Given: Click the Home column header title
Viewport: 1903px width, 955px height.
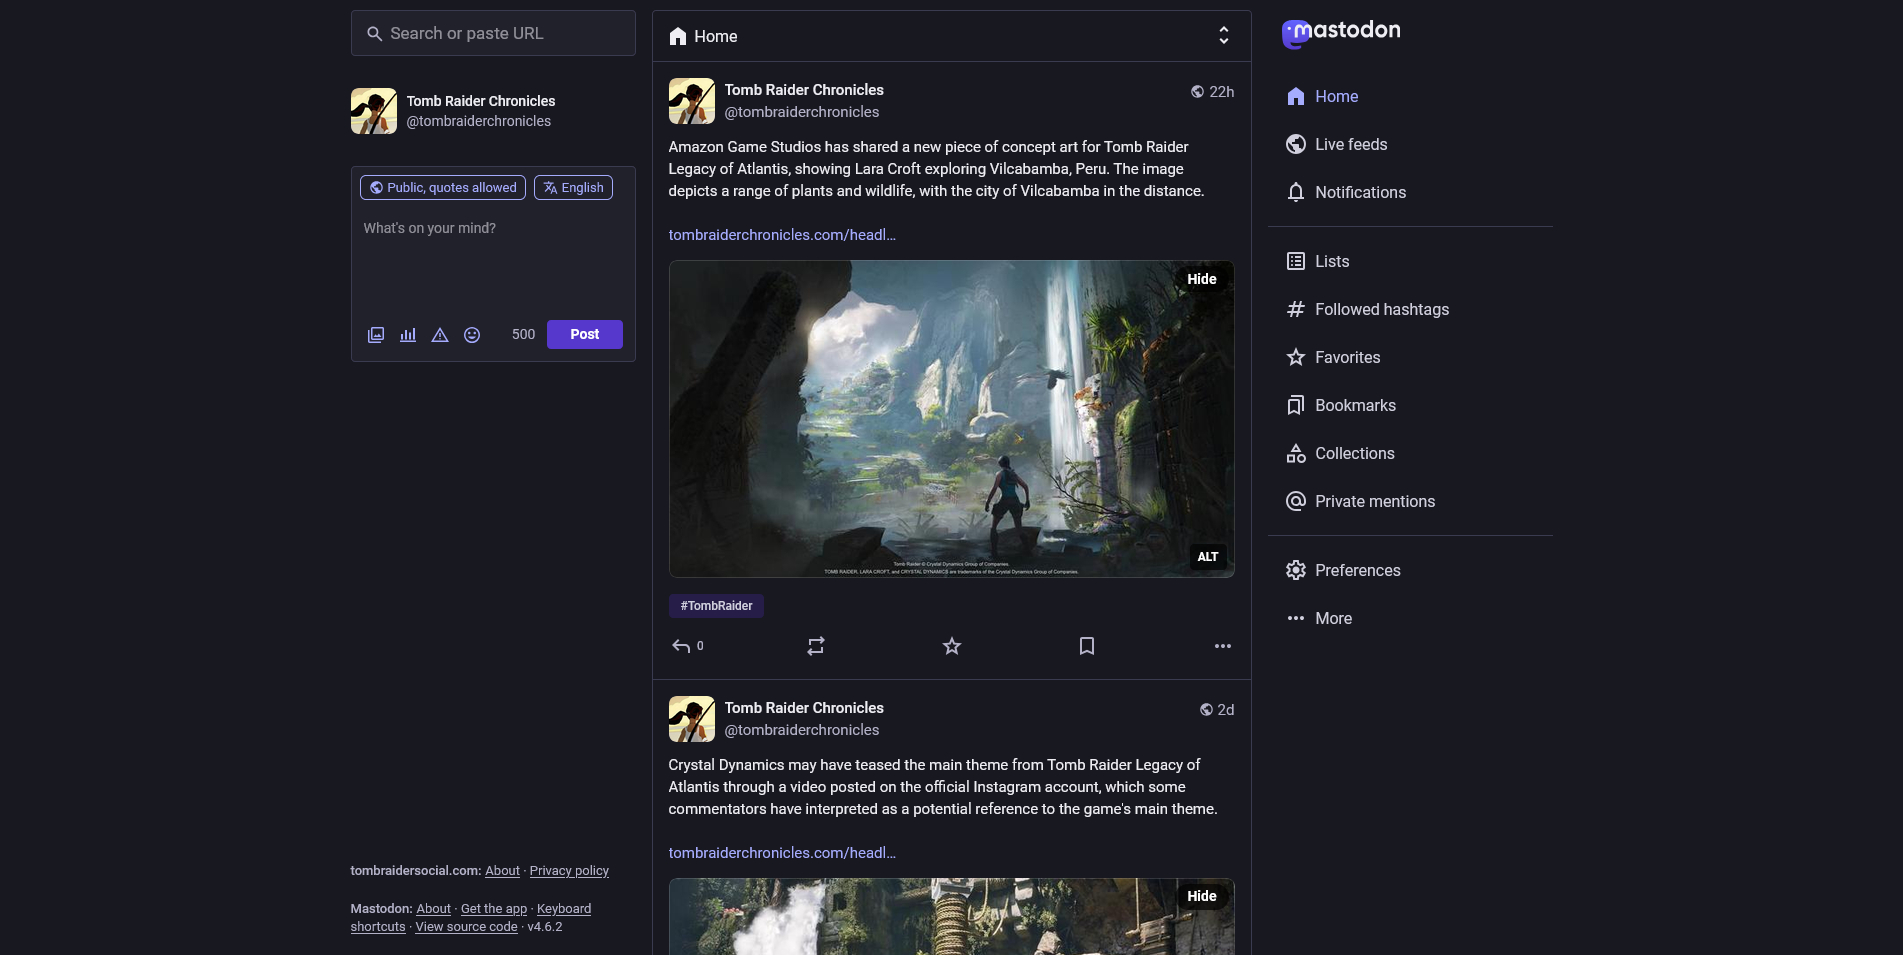Looking at the screenshot, I should tap(703, 36).
